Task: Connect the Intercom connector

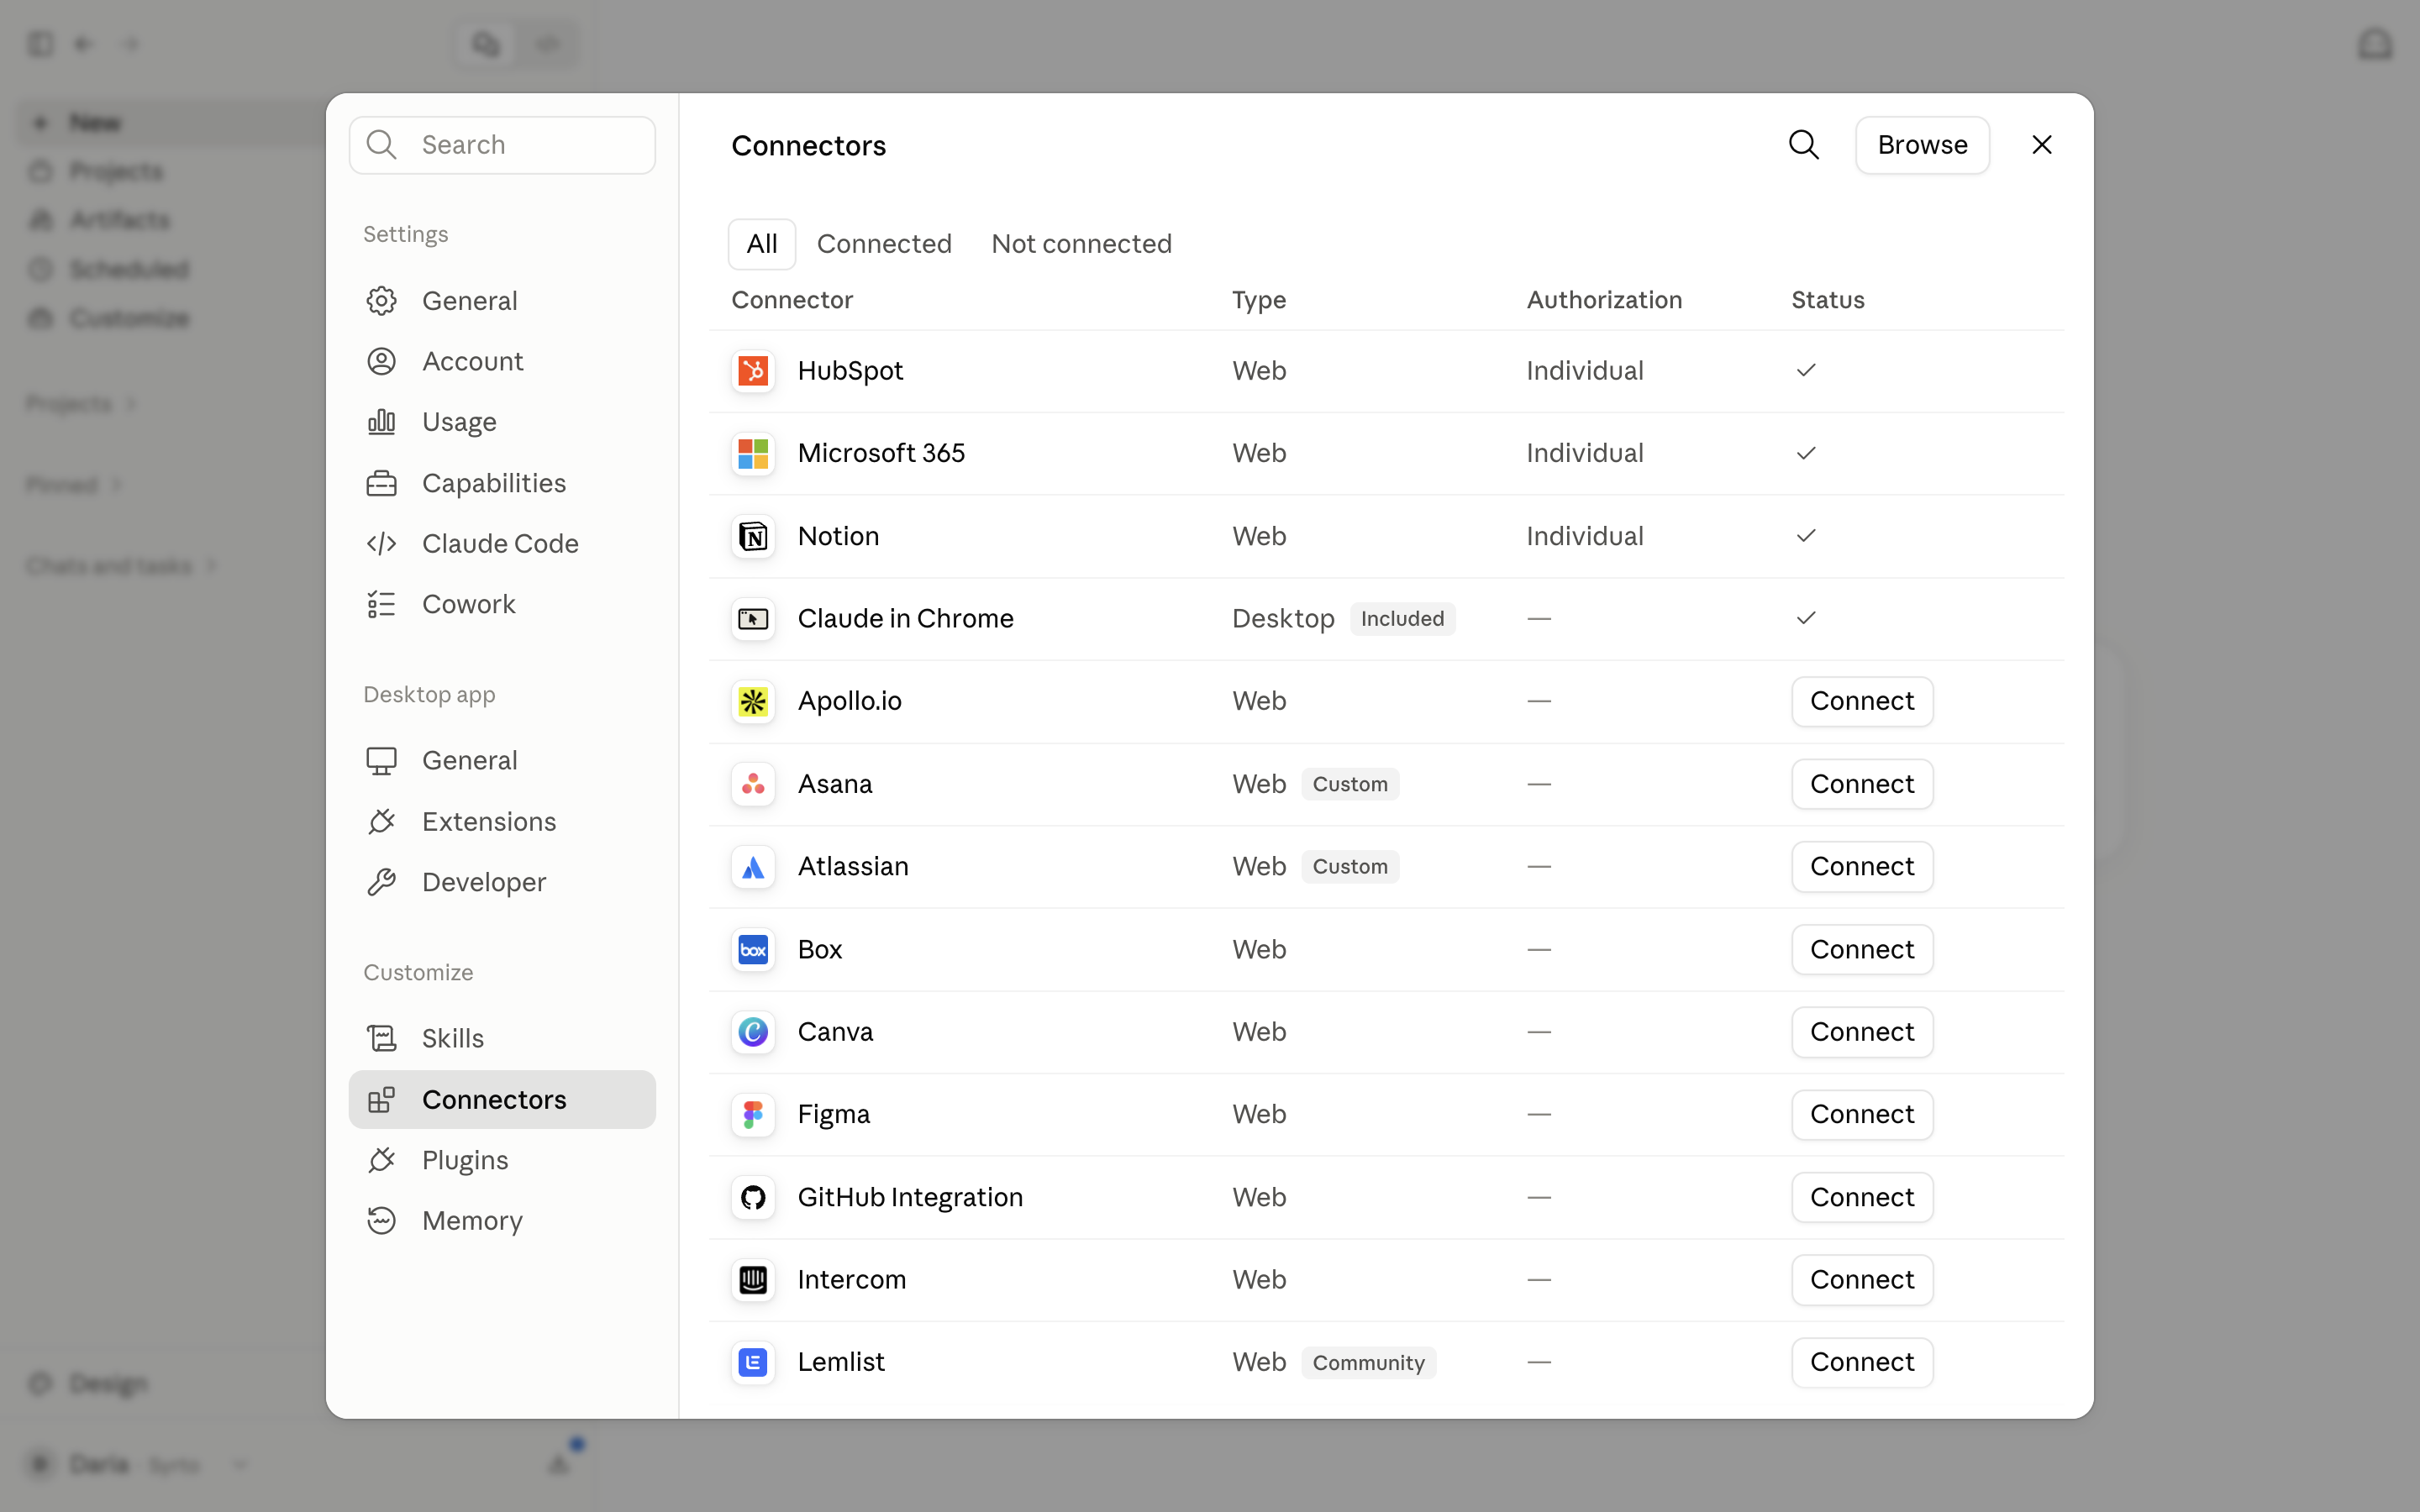Action: coord(1862,1280)
